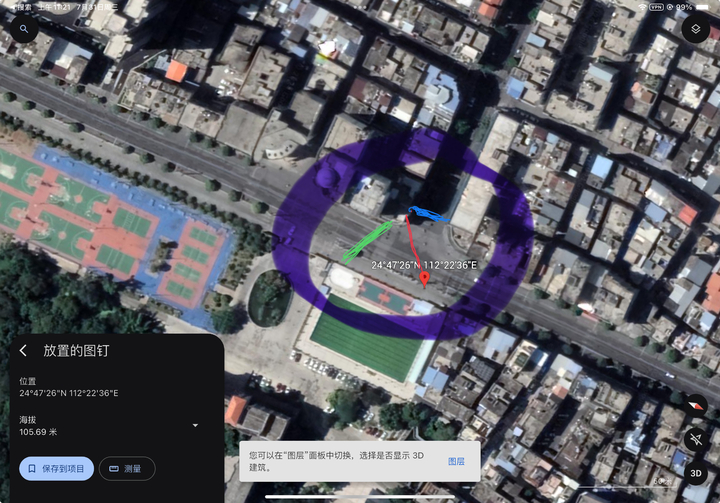Image resolution: width=720 pixels, height=503 pixels.
Task: Go back using the chevron beside 放置的图钉
Action: coord(23,351)
